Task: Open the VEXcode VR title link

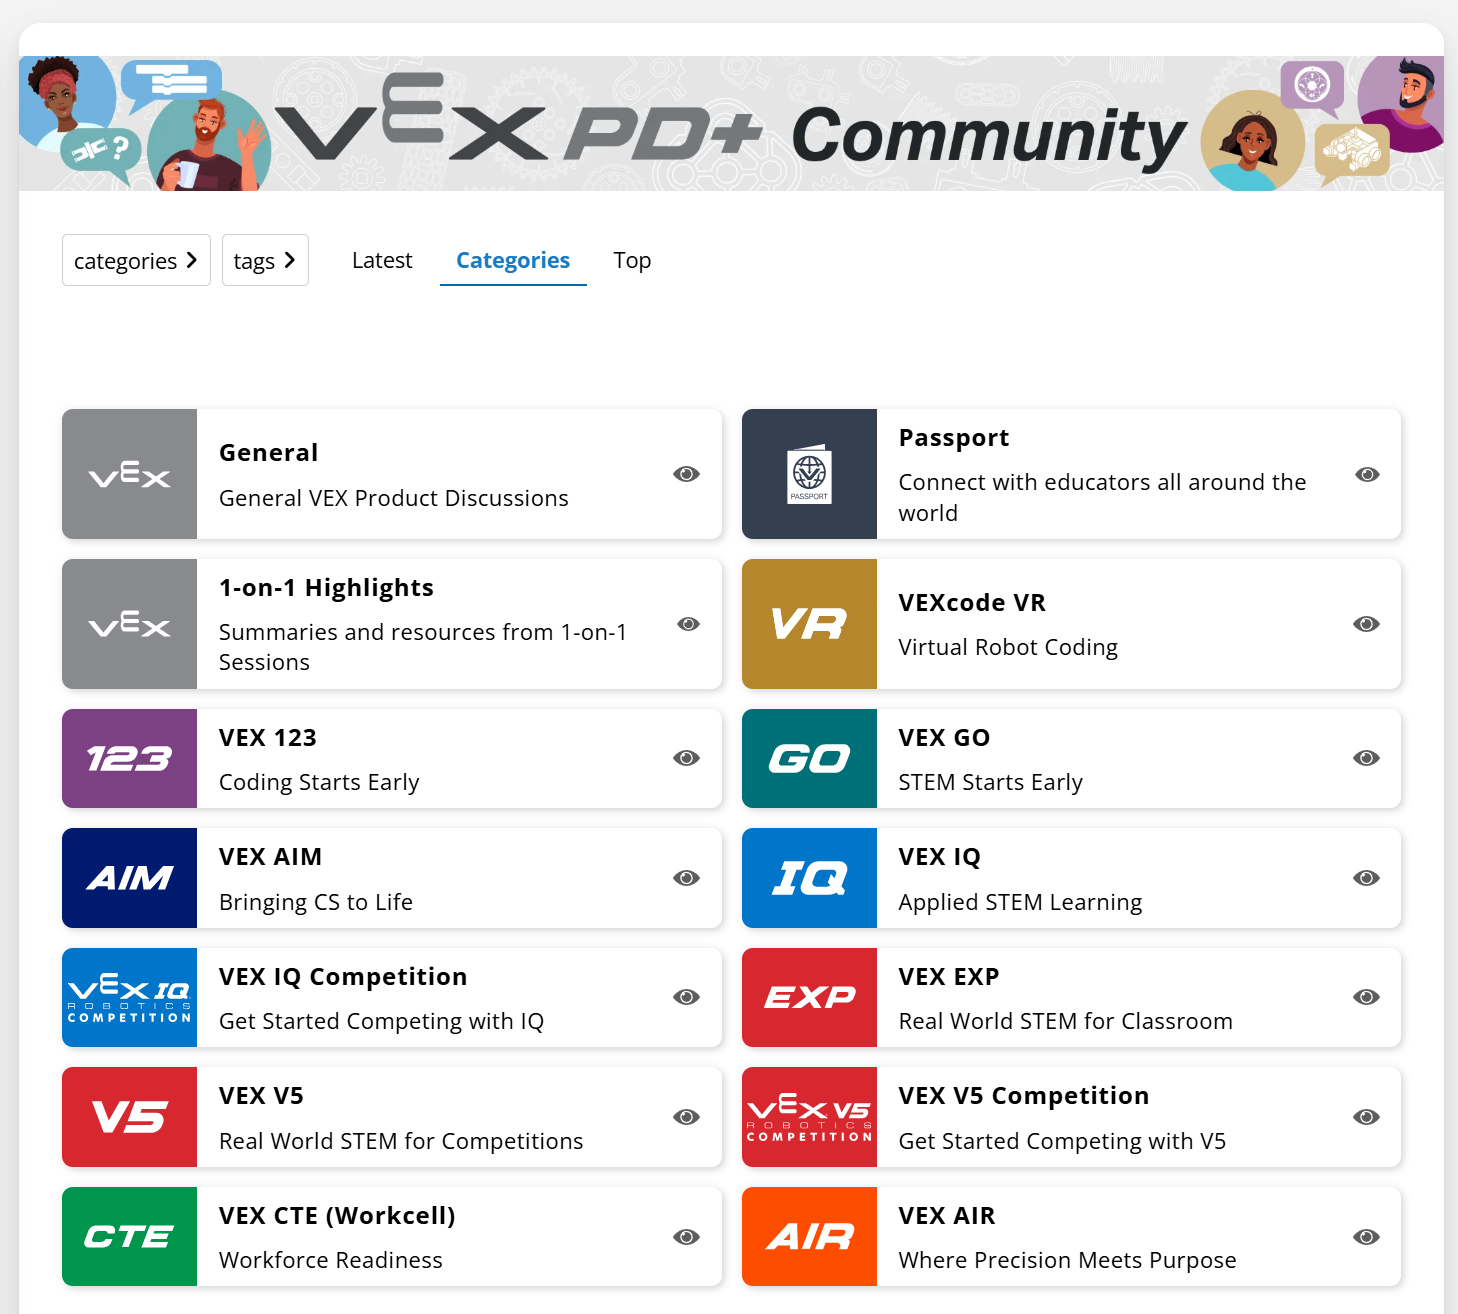Action: (x=972, y=603)
